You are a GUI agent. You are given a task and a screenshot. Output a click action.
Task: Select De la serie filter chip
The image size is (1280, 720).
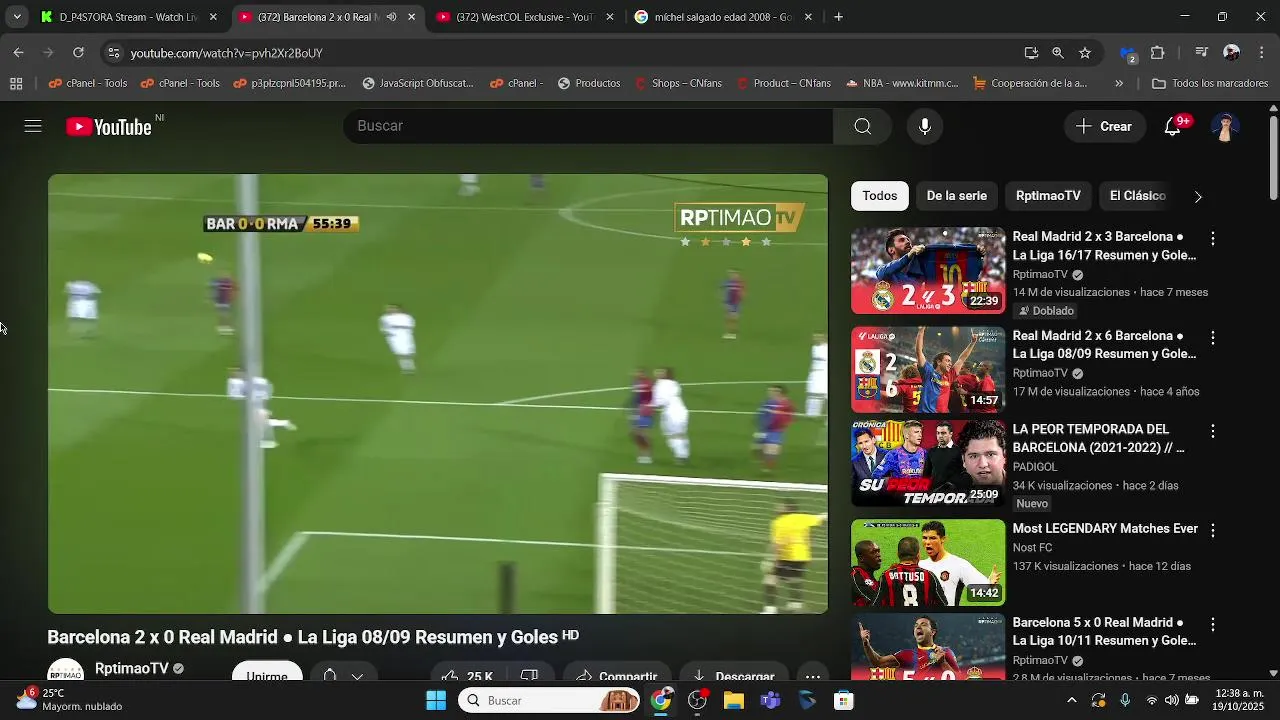click(956, 196)
